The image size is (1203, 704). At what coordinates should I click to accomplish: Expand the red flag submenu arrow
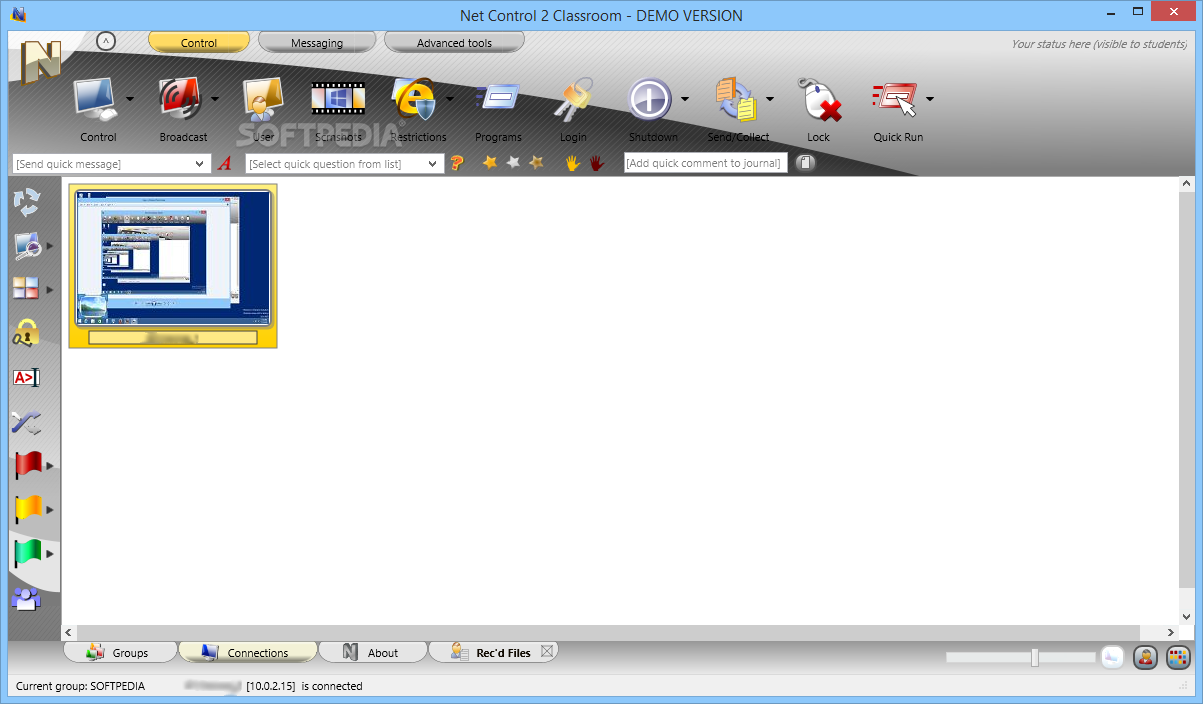tap(50, 465)
